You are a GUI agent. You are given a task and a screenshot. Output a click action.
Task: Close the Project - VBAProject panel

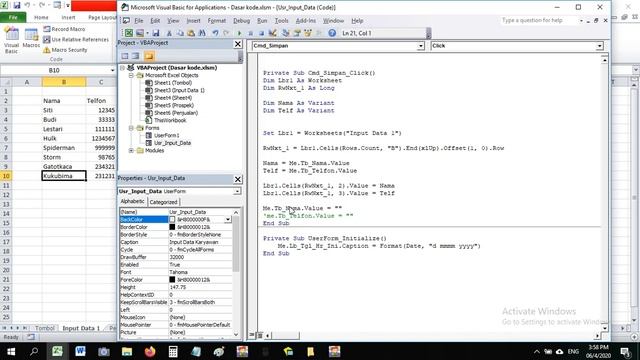238,44
